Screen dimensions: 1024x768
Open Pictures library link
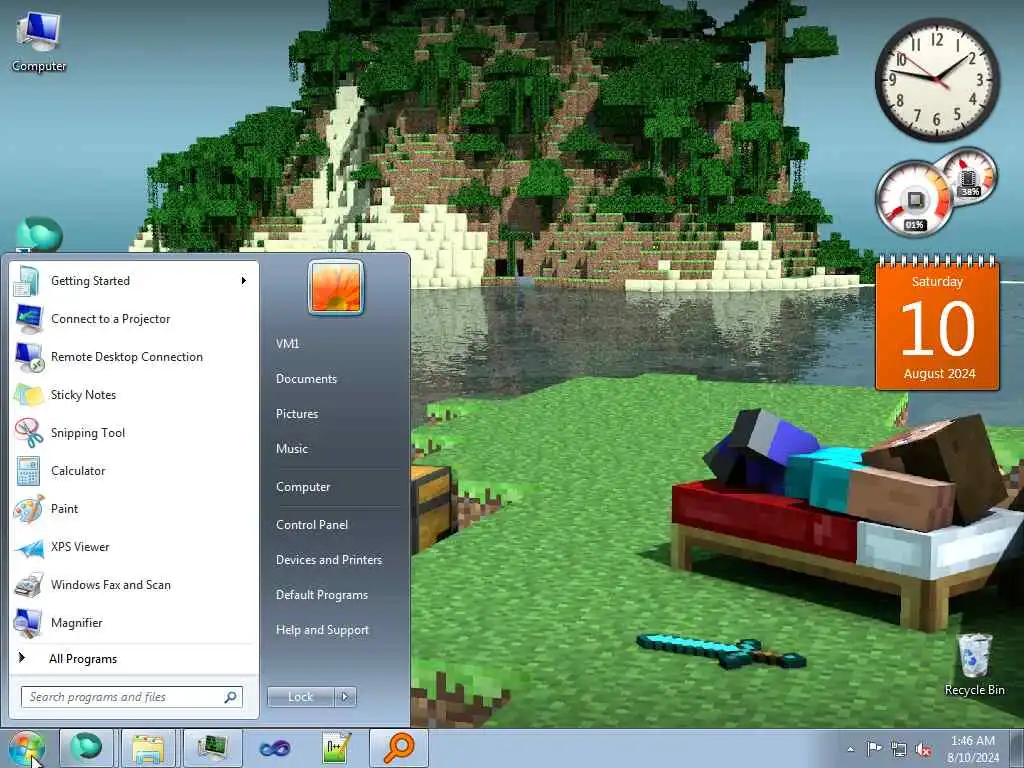tap(297, 414)
